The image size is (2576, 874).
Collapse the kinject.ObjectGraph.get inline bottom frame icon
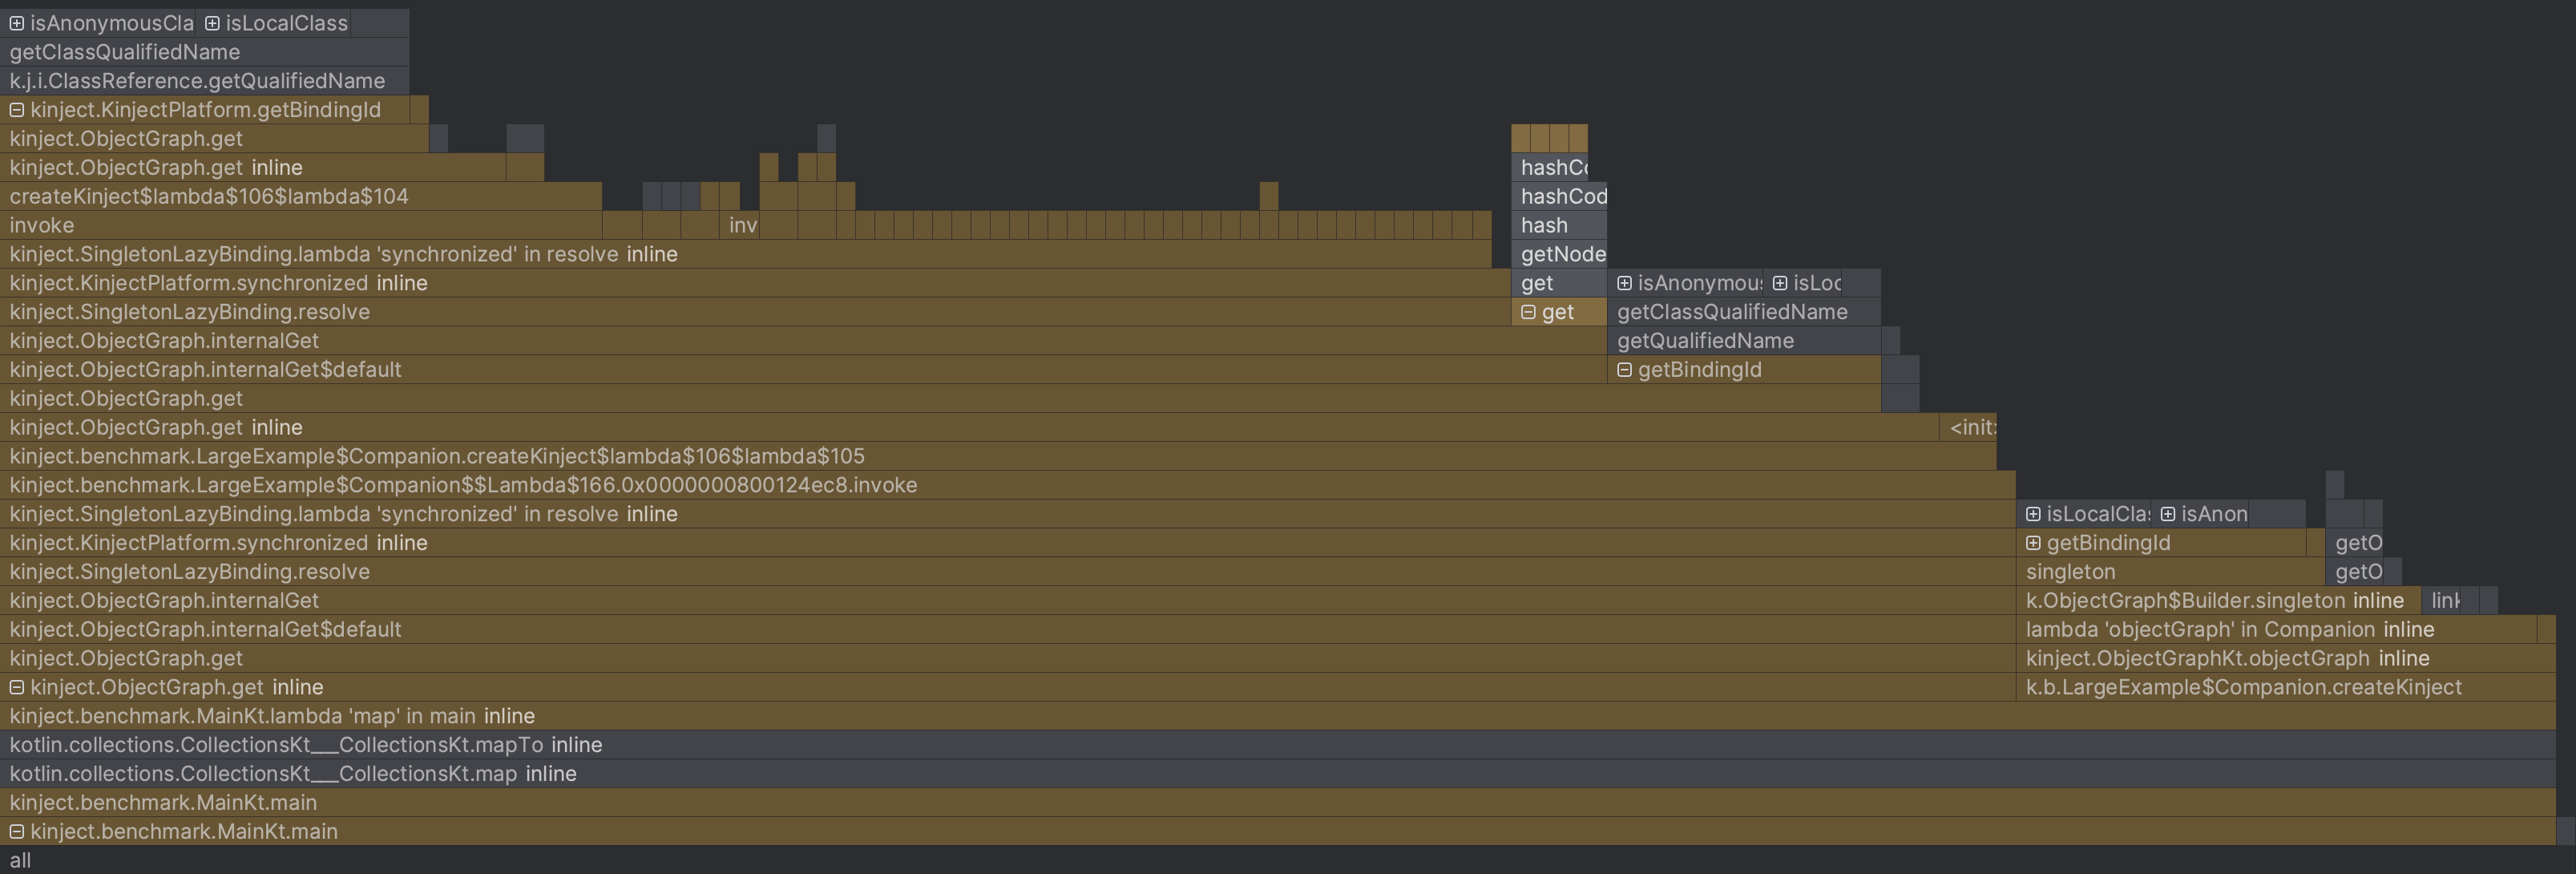(x=17, y=687)
